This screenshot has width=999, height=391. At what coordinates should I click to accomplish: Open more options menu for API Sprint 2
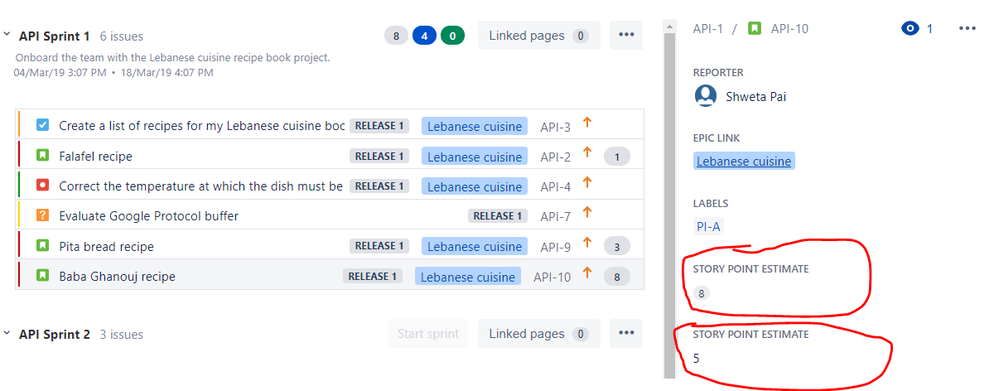[626, 334]
